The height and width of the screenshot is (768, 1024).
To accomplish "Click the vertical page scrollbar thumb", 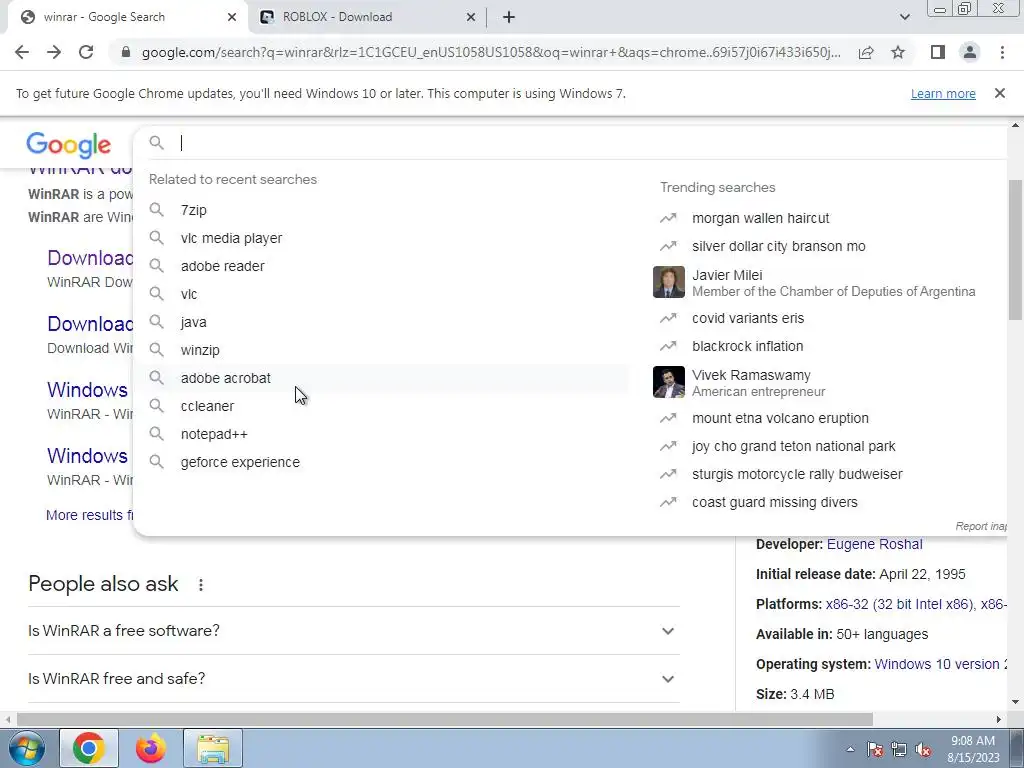I will tap(1016, 249).
